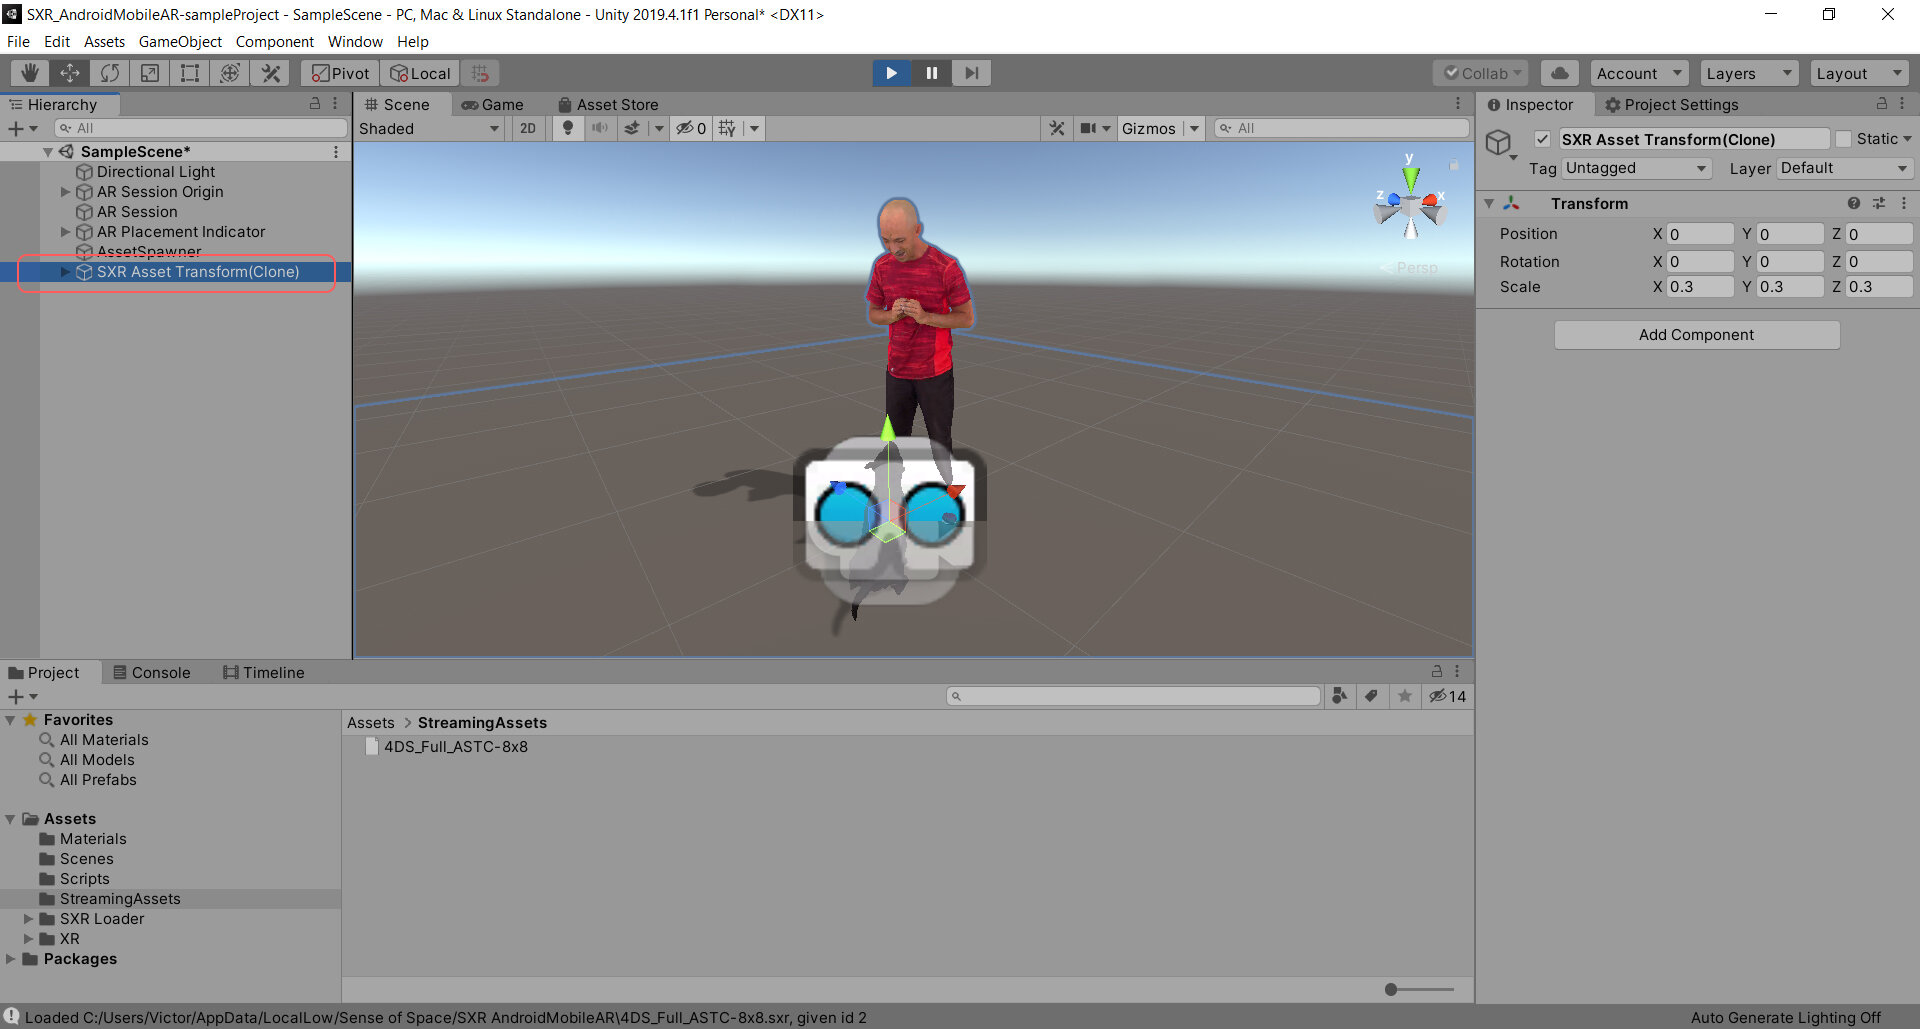1920x1029 pixels.
Task: Open Layout dropdown
Action: [x=1859, y=73]
